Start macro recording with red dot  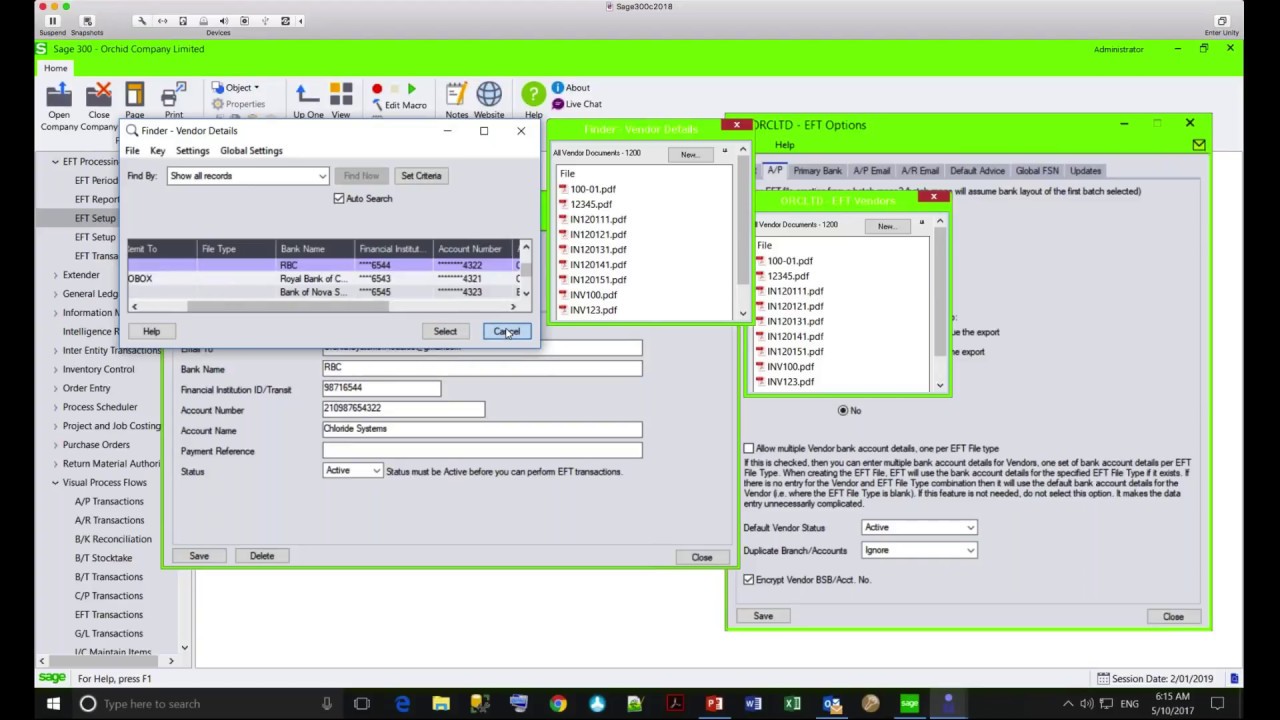click(x=377, y=89)
